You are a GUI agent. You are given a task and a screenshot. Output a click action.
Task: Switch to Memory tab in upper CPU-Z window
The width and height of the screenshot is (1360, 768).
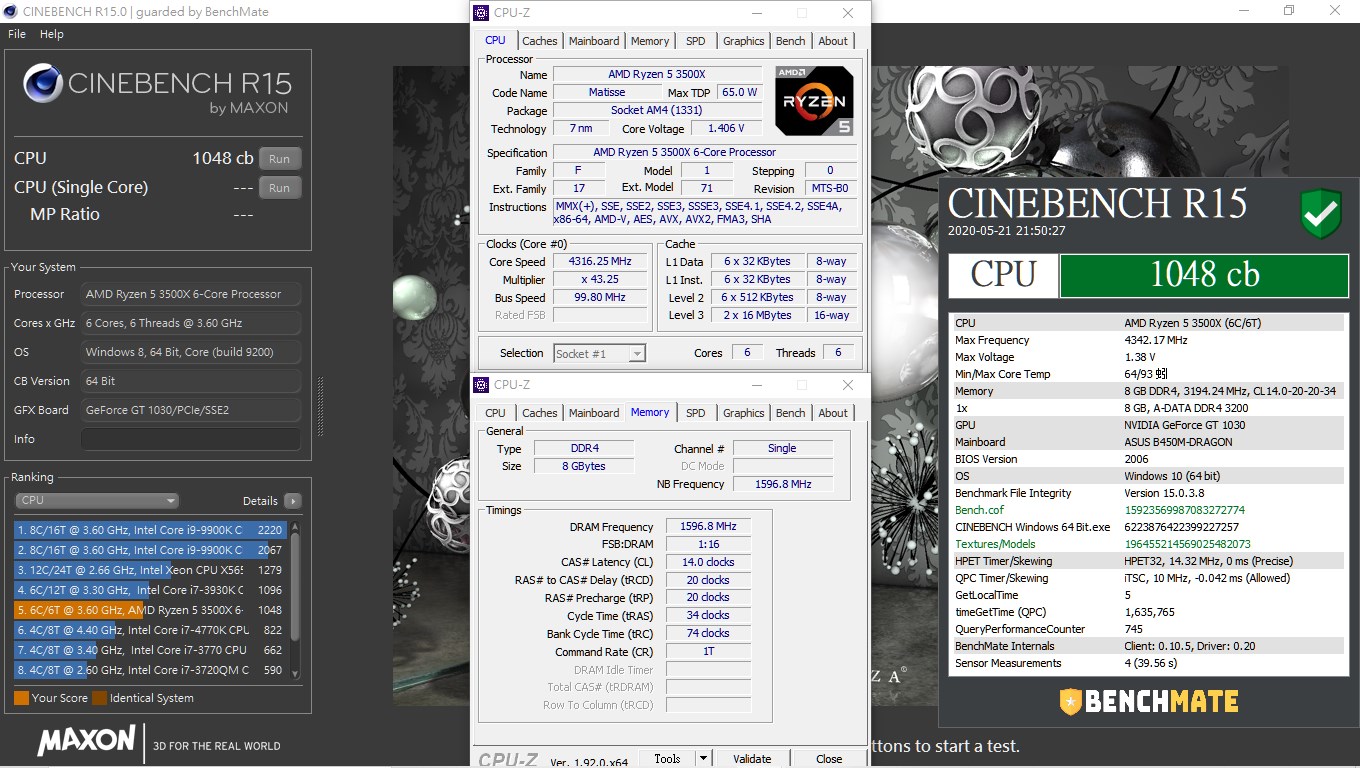point(650,41)
